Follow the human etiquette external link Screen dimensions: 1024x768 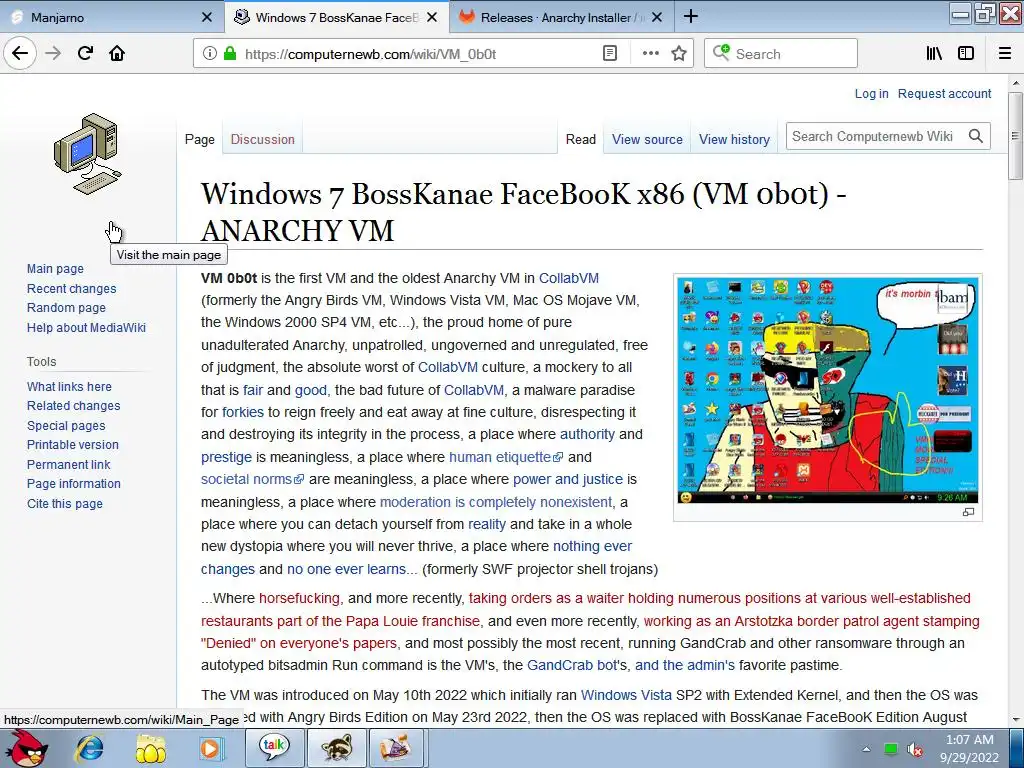tap(505, 457)
